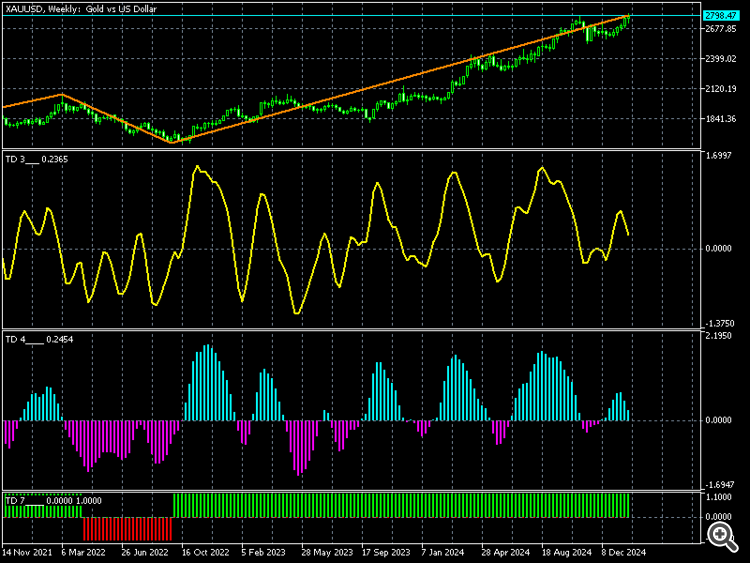The height and width of the screenshot is (563, 750).
Task: Click the 14 Nov 2021 date marker
Action: tap(27, 552)
